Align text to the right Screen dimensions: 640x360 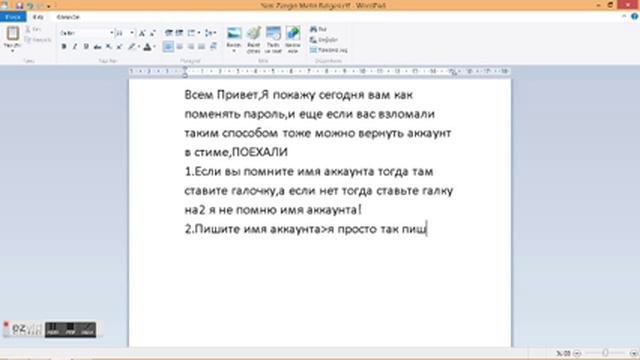coord(191,47)
